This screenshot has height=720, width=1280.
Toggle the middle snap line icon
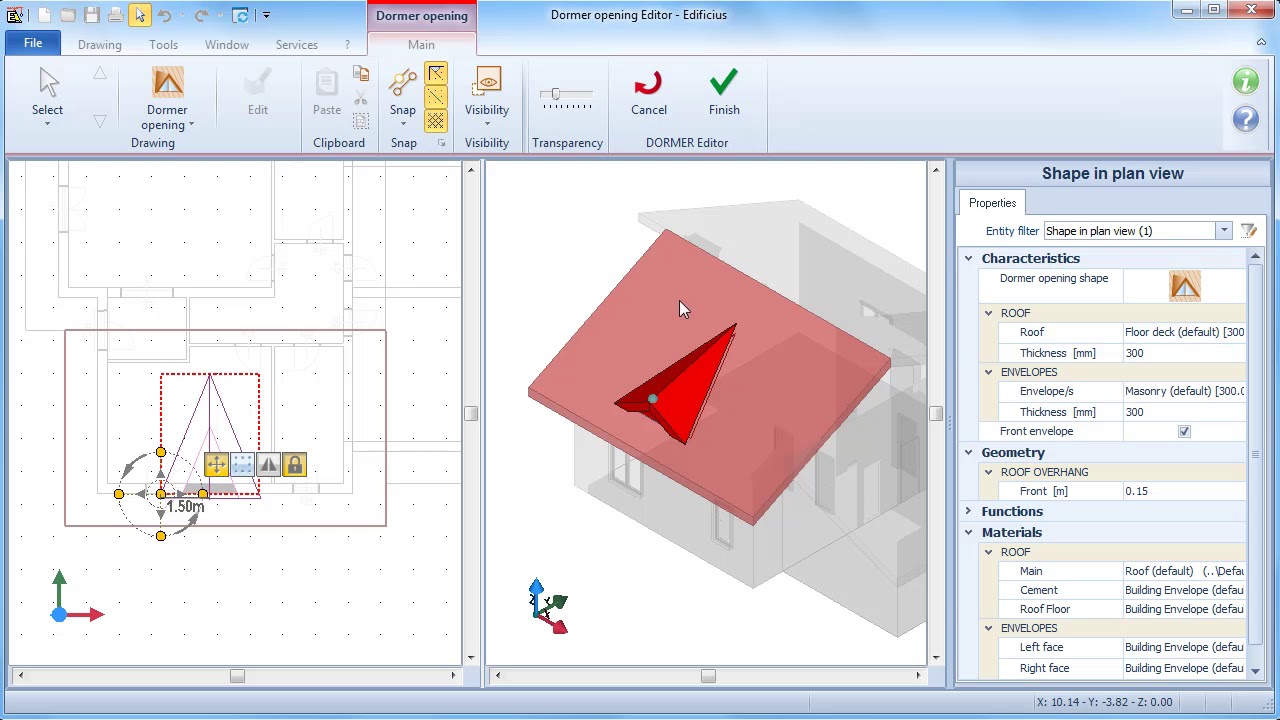436,97
